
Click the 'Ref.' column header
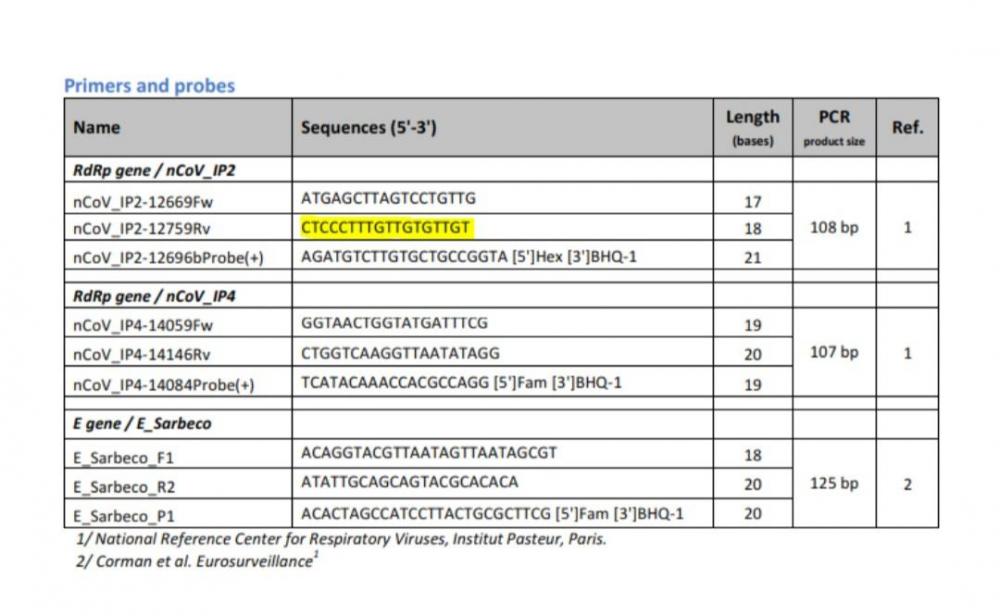point(907,127)
